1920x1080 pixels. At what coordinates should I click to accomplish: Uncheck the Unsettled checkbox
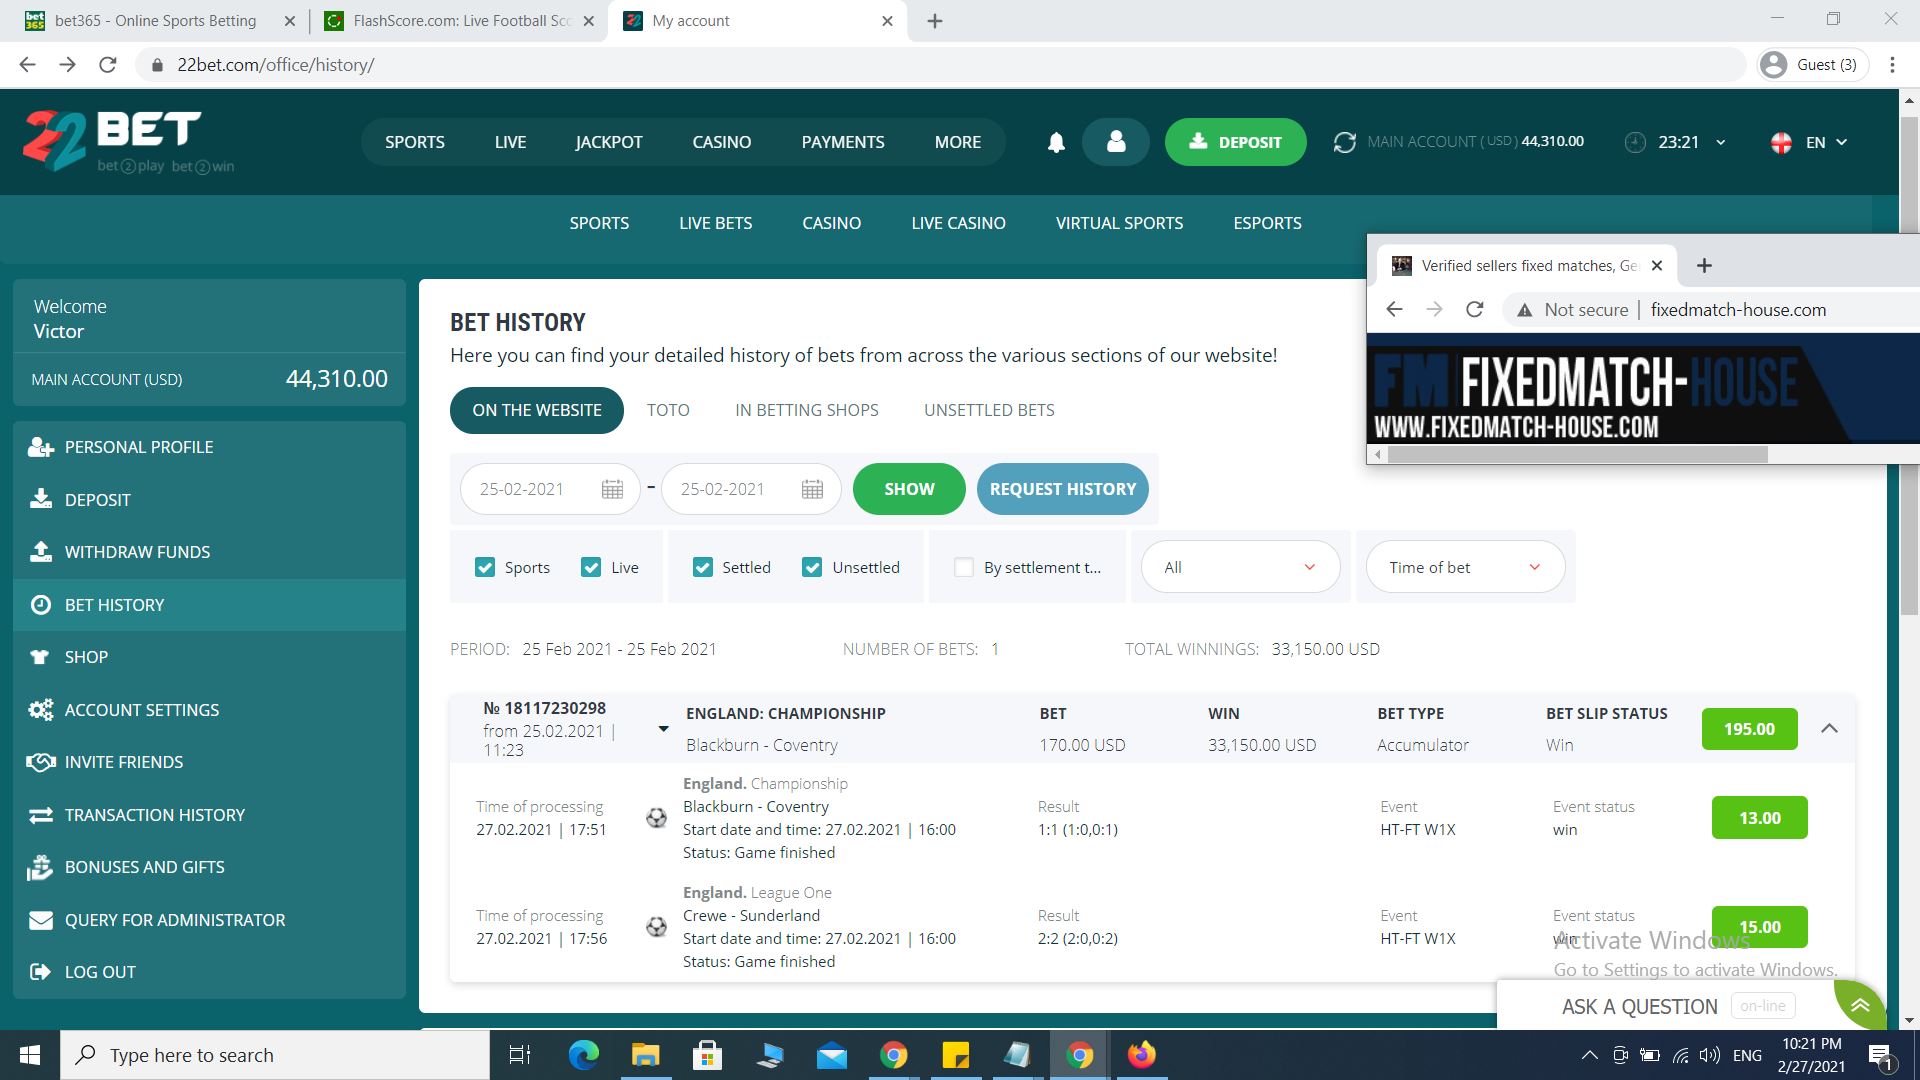812,568
